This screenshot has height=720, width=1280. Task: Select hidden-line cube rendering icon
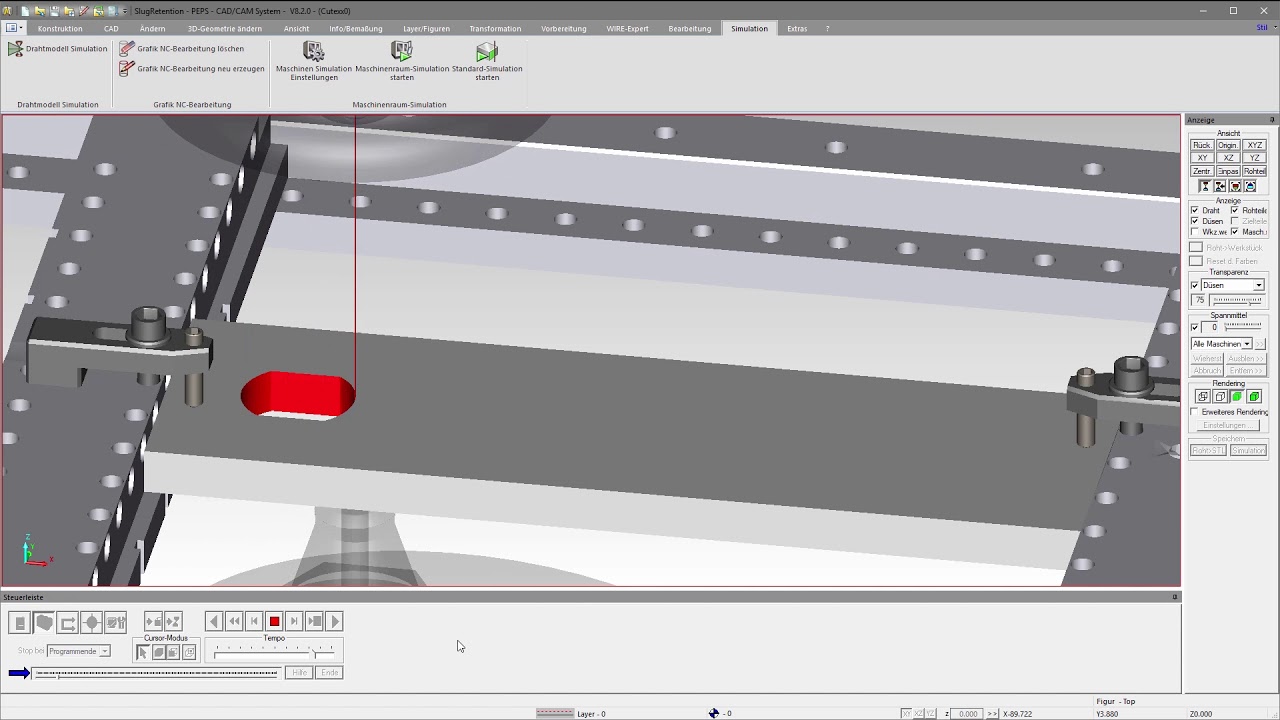[1220, 397]
